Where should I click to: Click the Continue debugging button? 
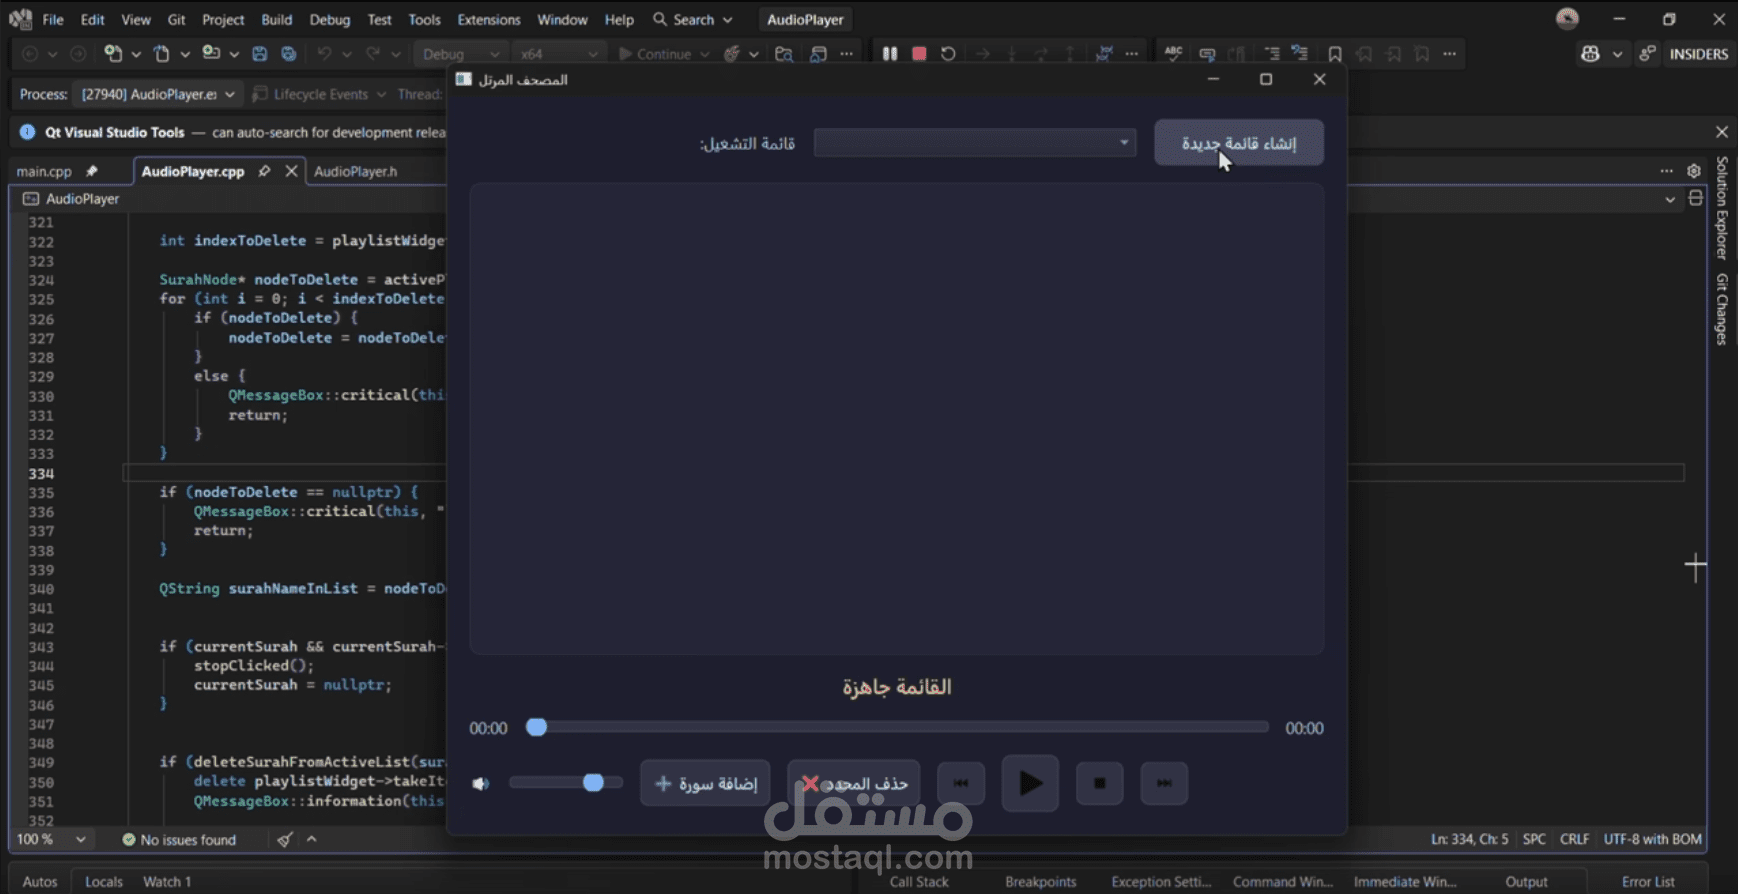(654, 54)
